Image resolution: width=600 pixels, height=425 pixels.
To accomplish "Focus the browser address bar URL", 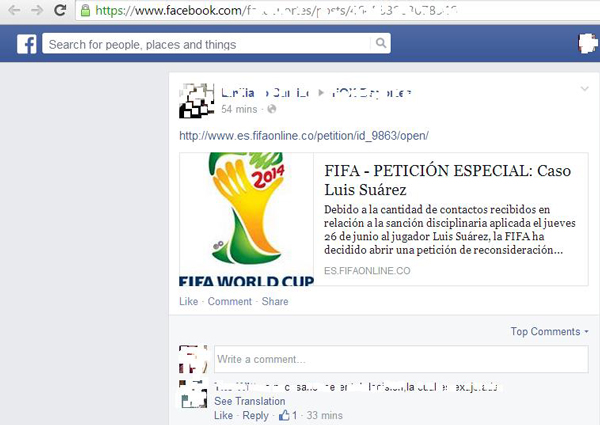I will click(276, 10).
